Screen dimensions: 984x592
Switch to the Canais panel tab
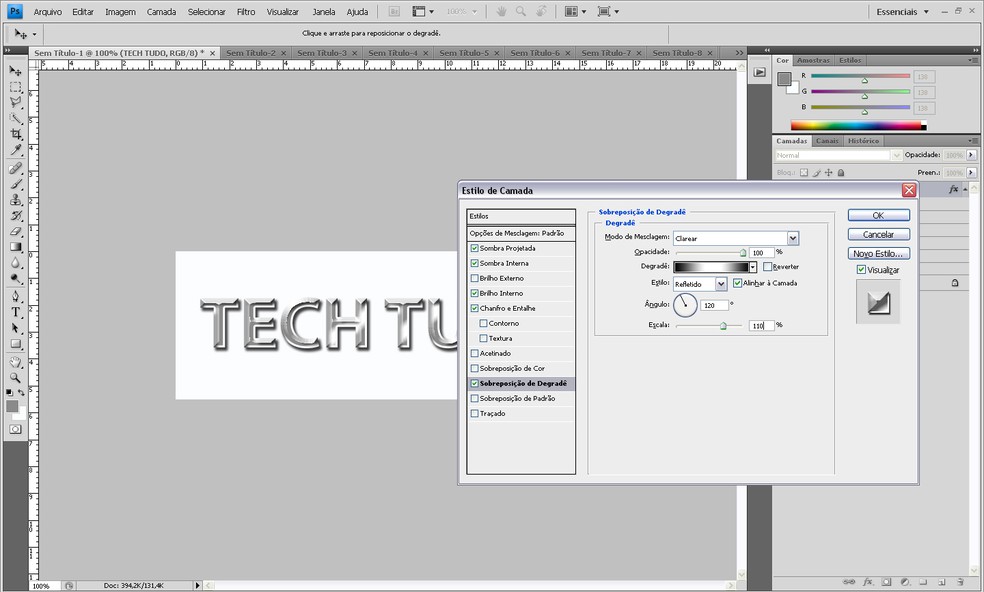827,141
